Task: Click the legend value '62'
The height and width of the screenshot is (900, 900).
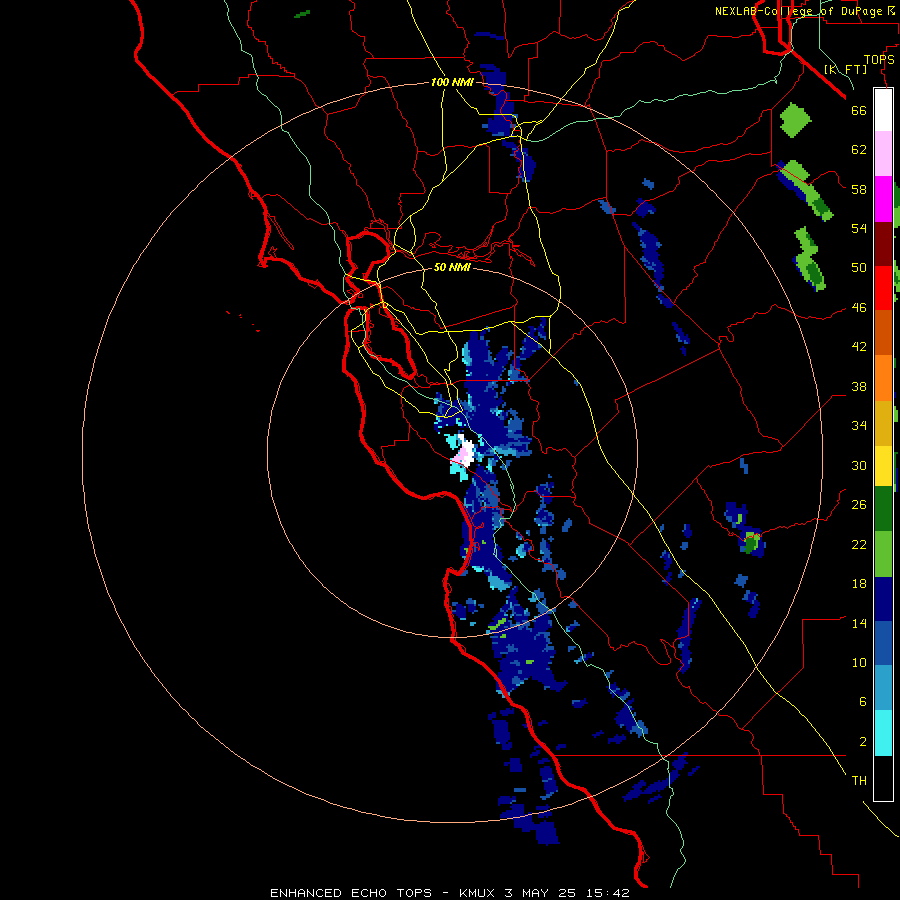Action: click(x=859, y=150)
